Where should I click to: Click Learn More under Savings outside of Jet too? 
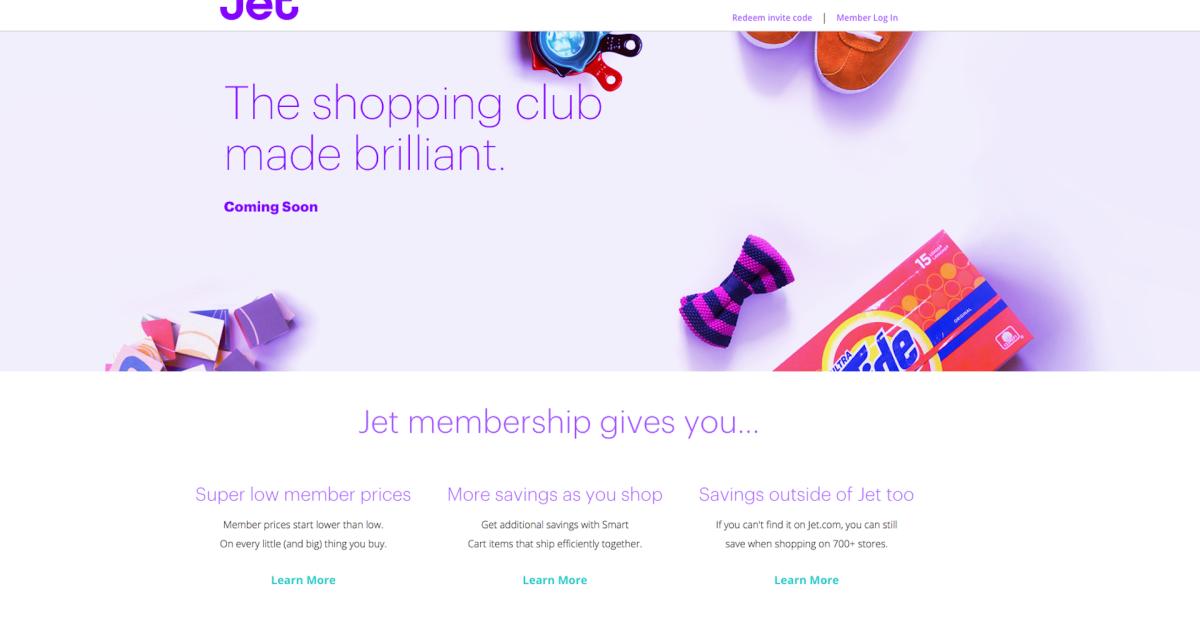click(x=806, y=580)
